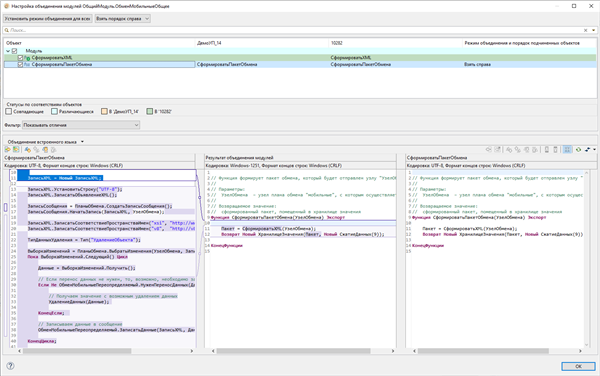Toggle the Модуль checkbox in object tree

[15, 51]
